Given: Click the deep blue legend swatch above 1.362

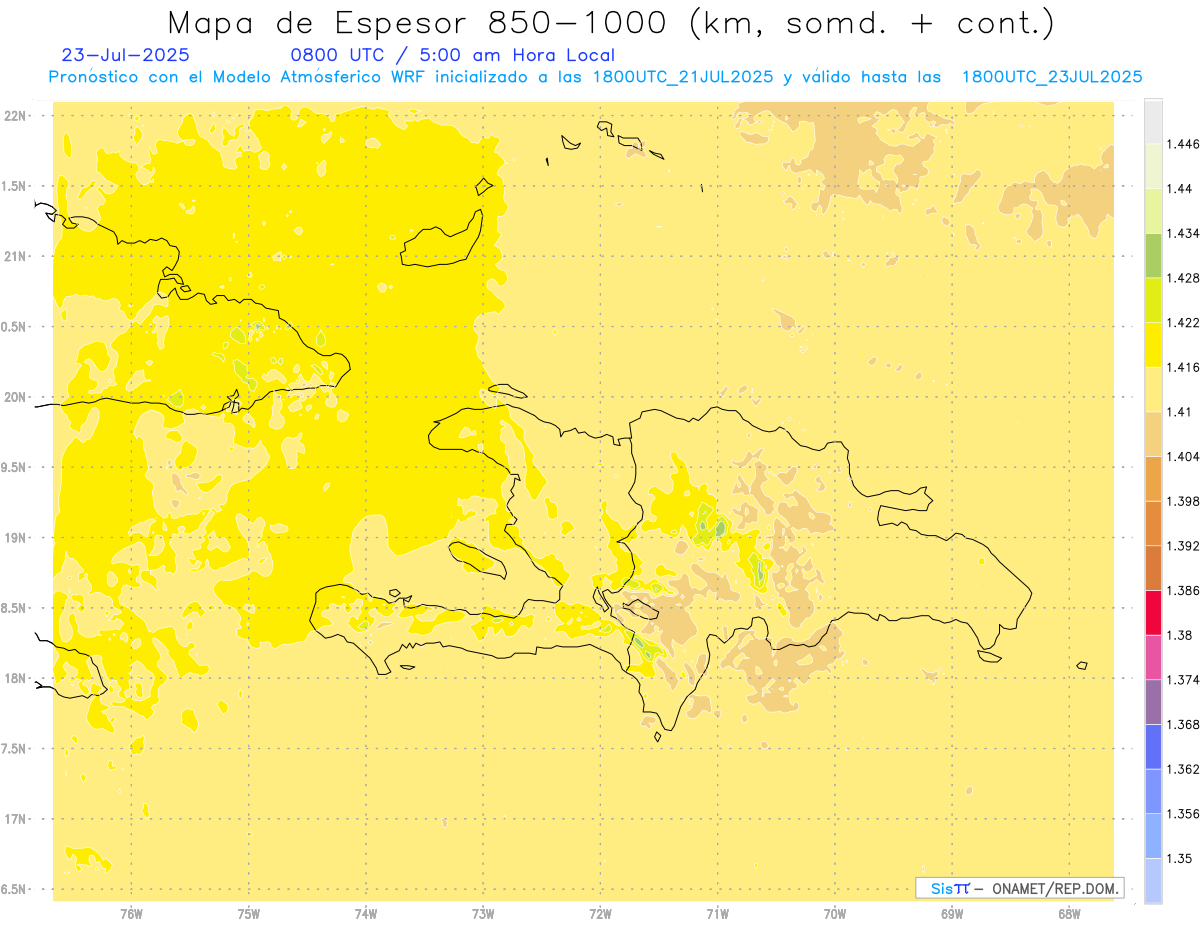Looking at the screenshot, I should [1153, 746].
